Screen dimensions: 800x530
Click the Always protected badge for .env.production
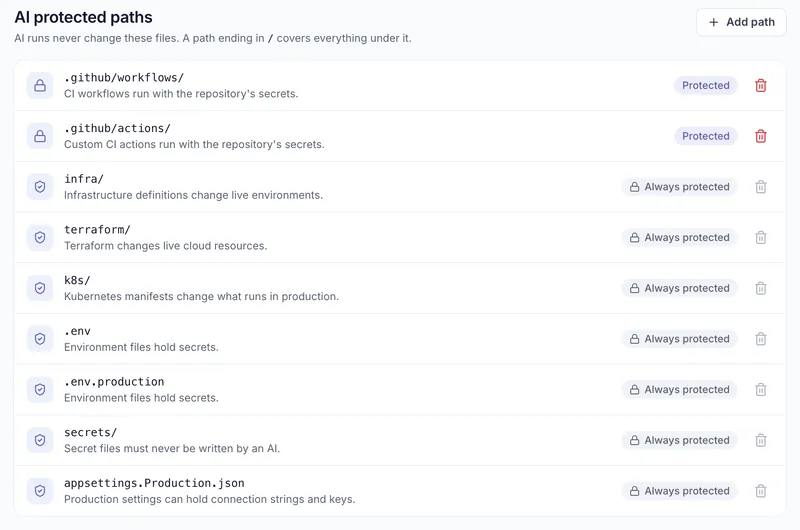679,390
